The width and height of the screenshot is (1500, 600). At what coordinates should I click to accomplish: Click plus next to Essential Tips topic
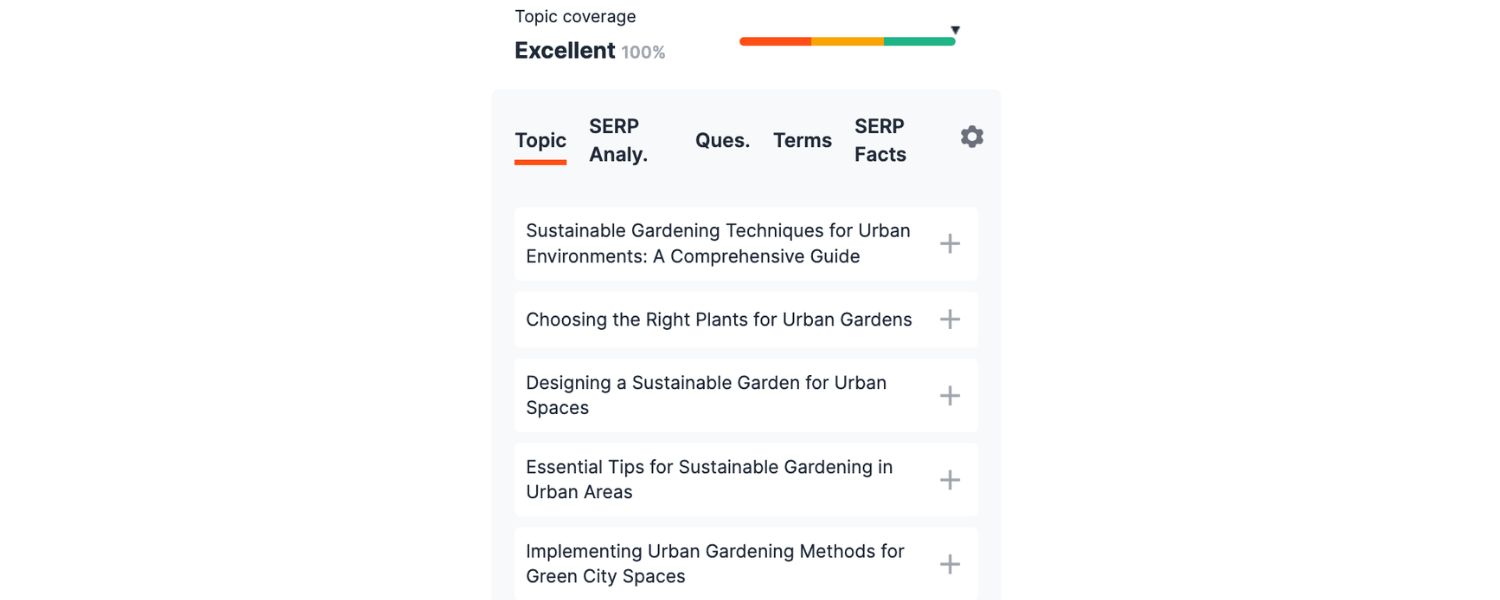point(950,480)
